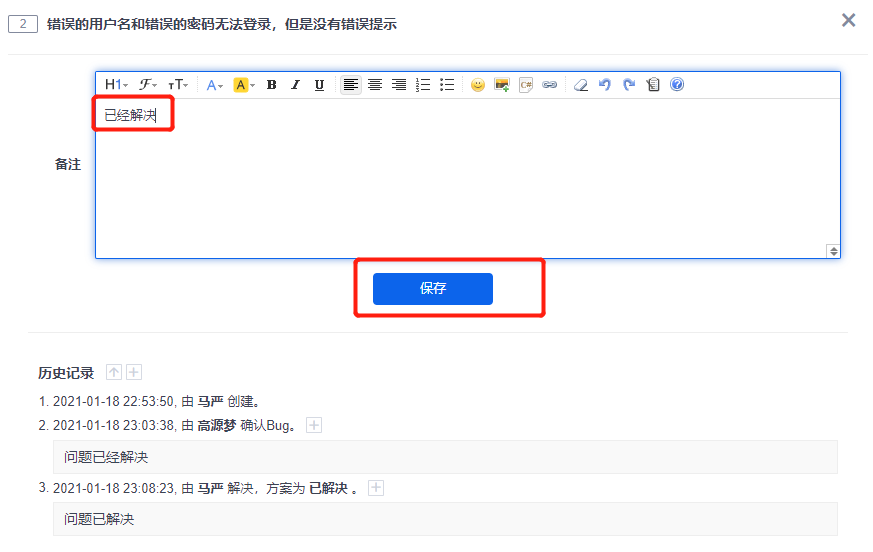
Task: Insert a code block
Action: tap(526, 85)
